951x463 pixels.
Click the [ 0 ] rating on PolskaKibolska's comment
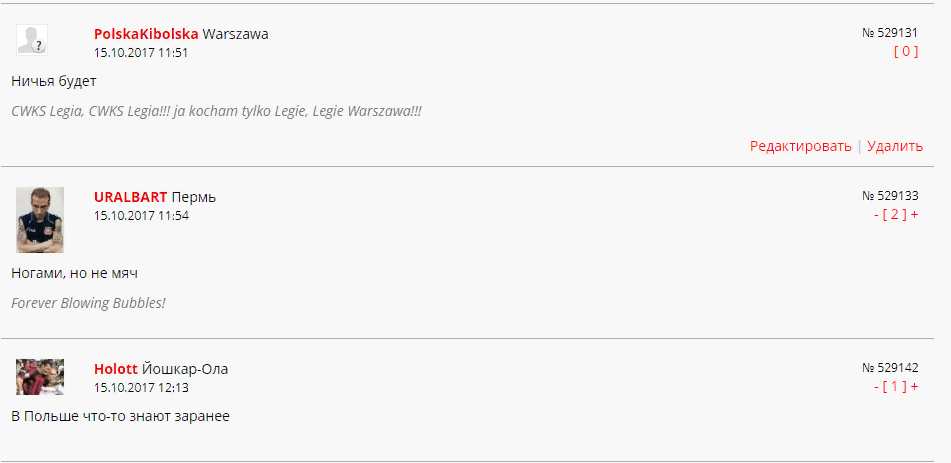(x=906, y=52)
